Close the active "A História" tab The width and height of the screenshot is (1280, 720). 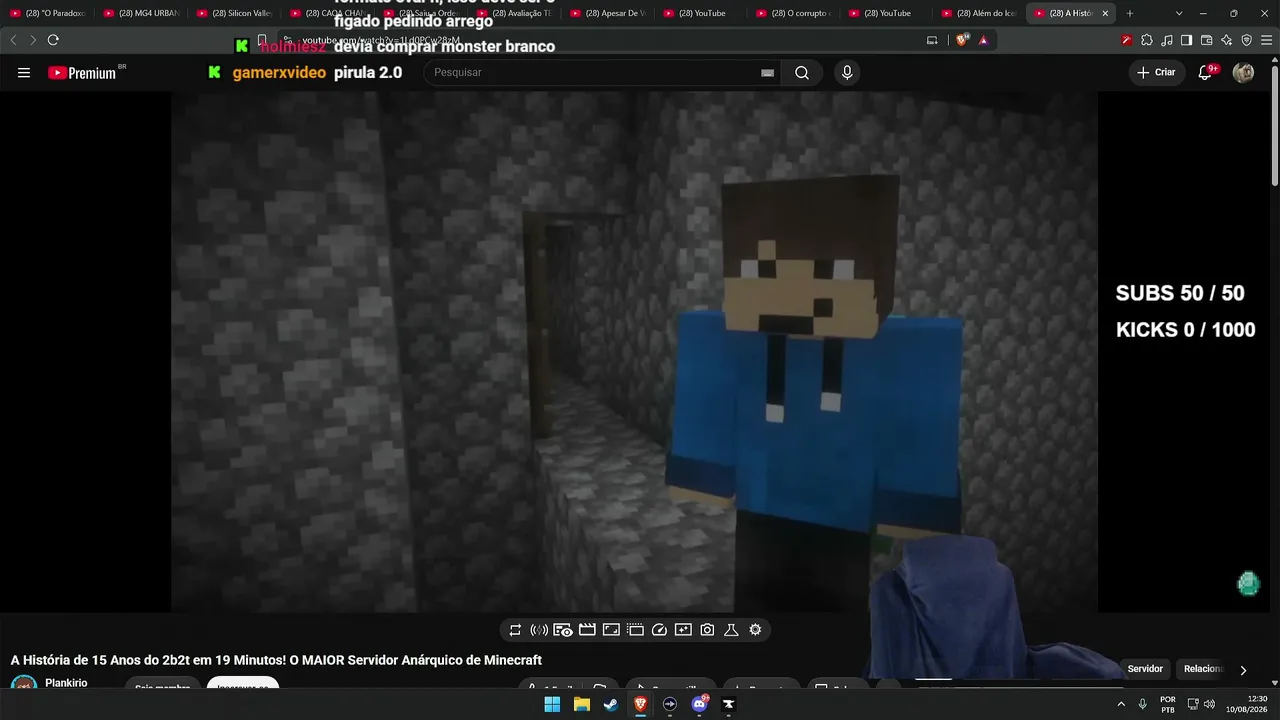point(1107,13)
